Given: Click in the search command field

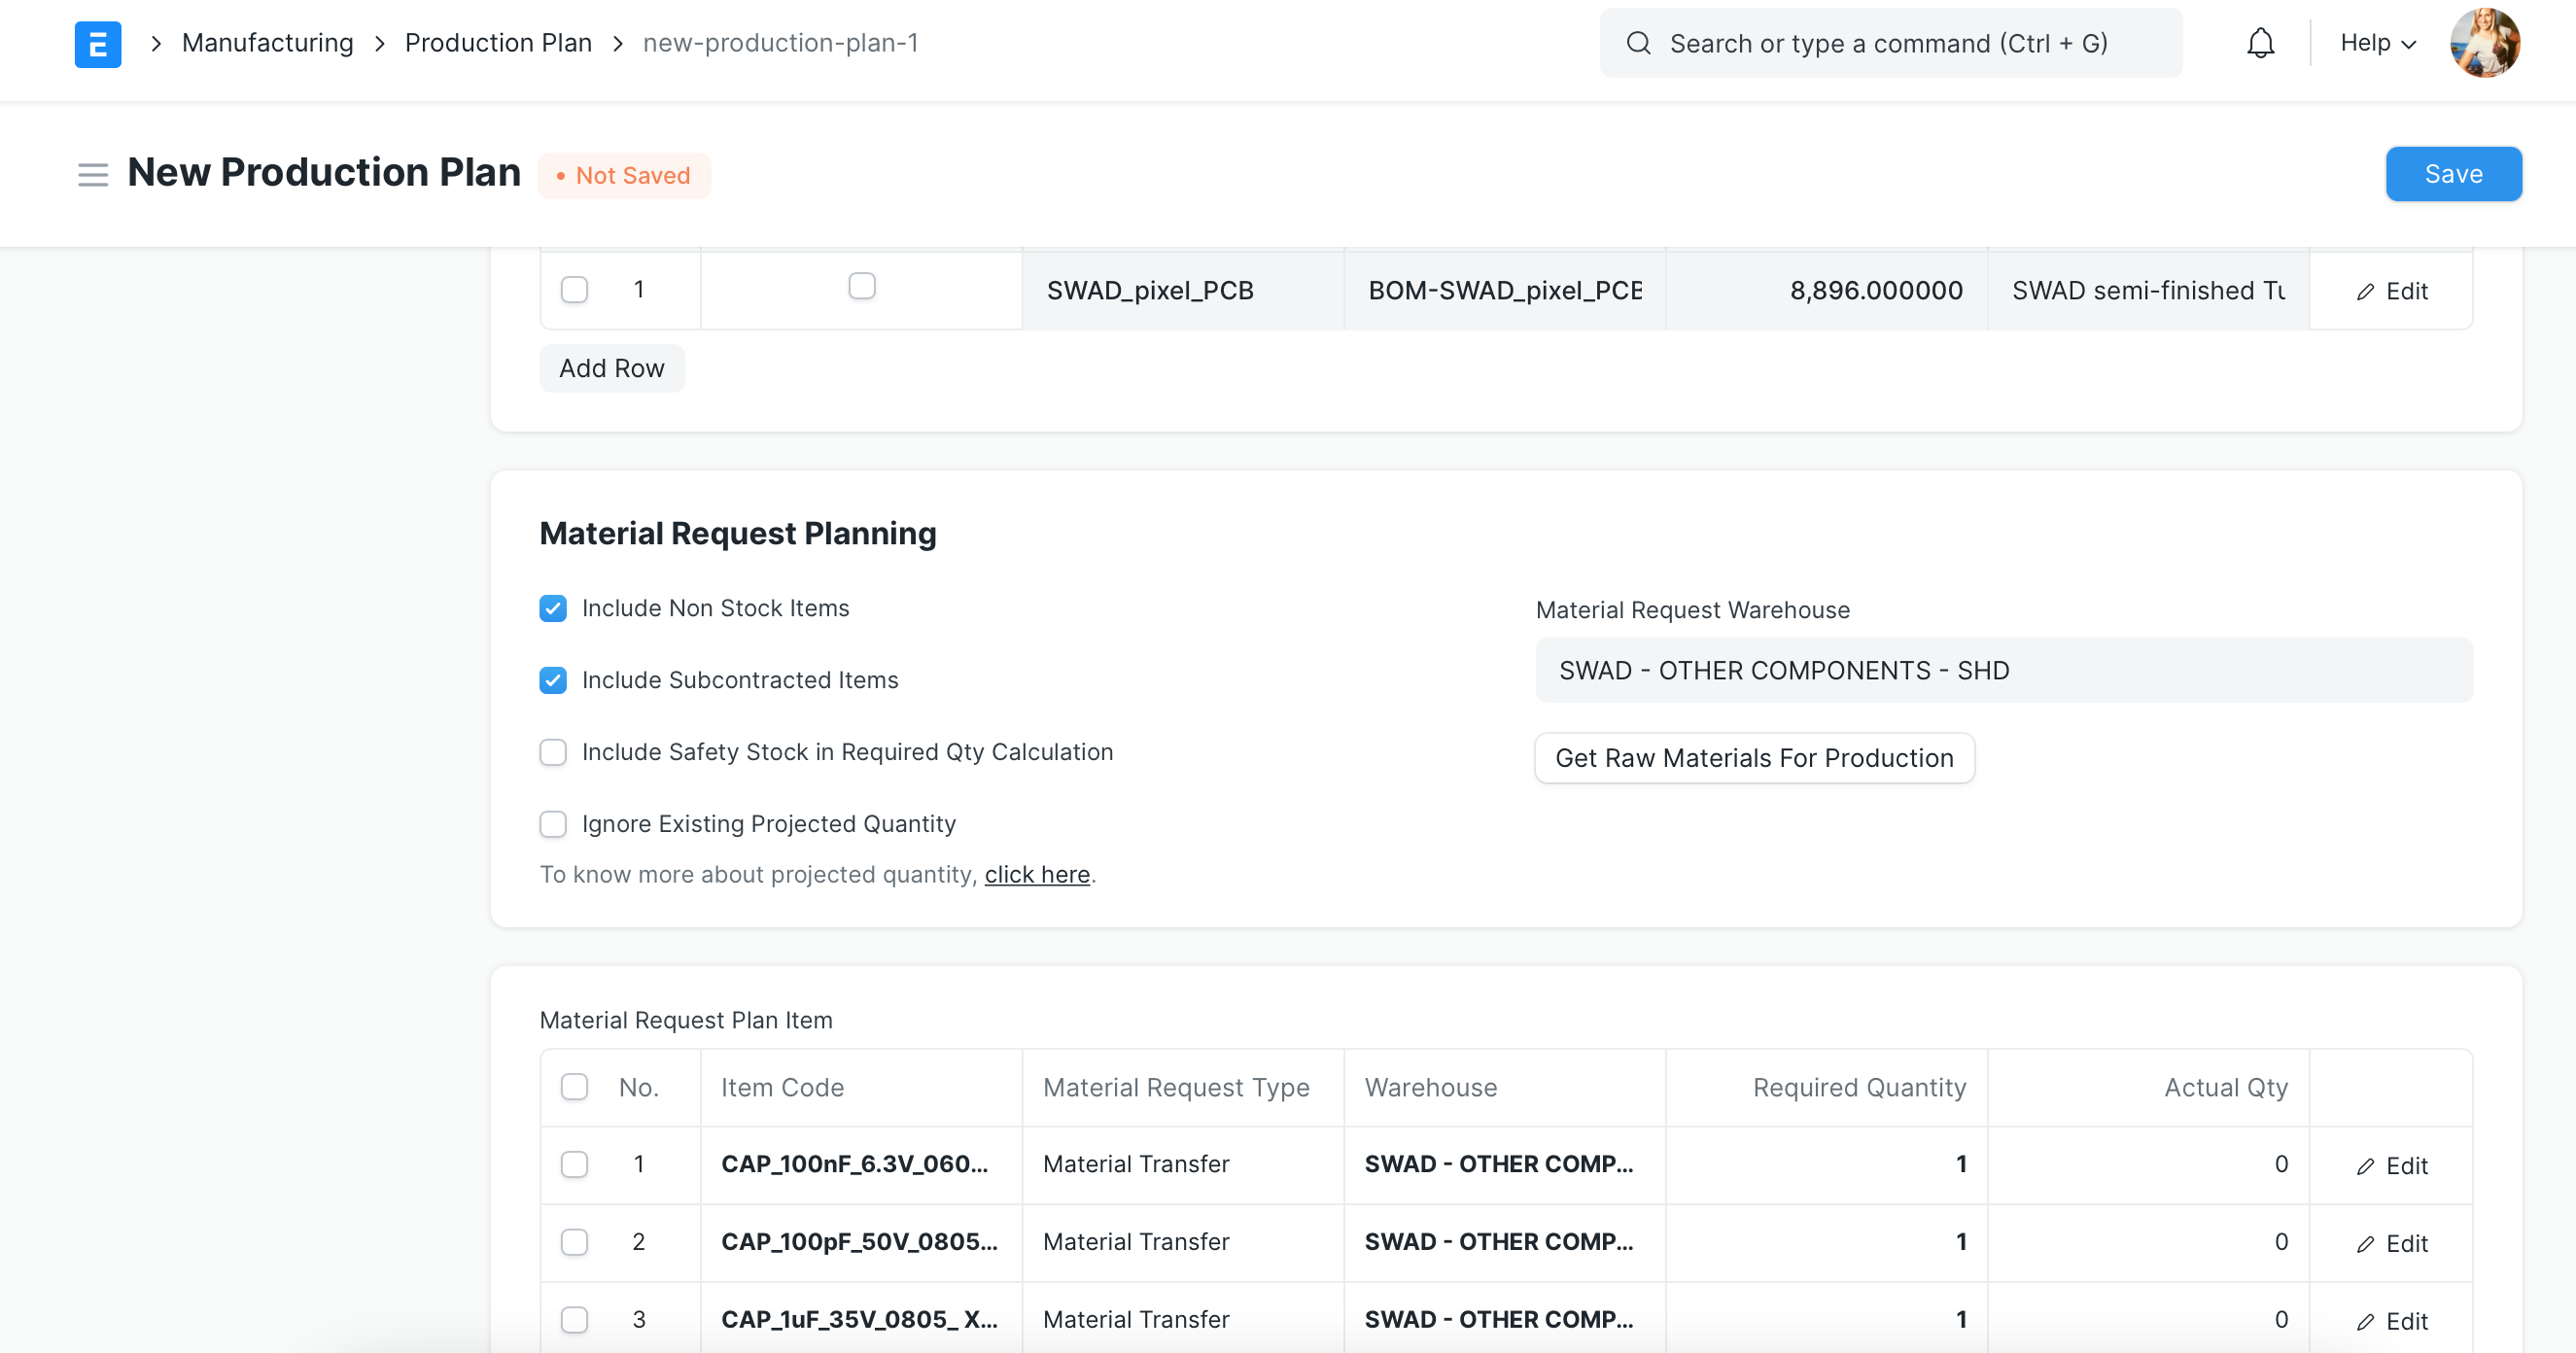Looking at the screenshot, I should [x=1890, y=43].
